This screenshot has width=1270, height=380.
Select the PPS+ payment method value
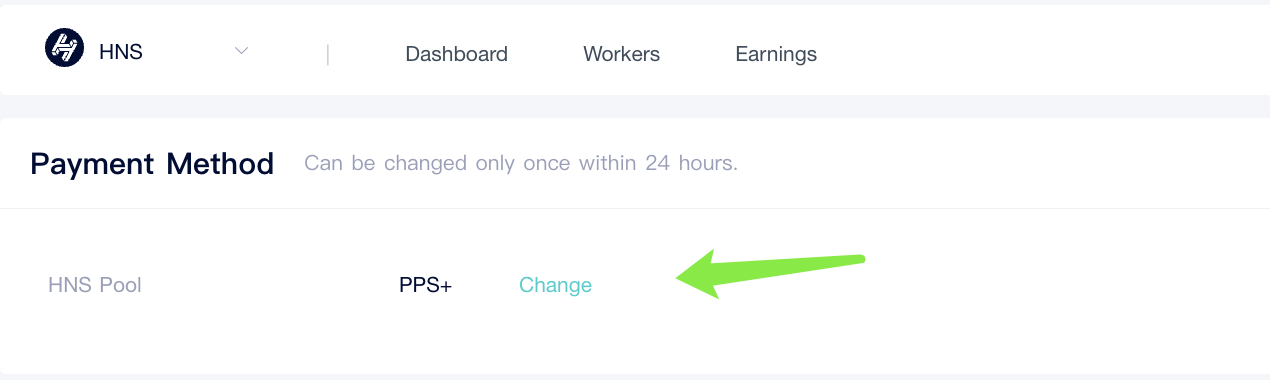coord(425,285)
